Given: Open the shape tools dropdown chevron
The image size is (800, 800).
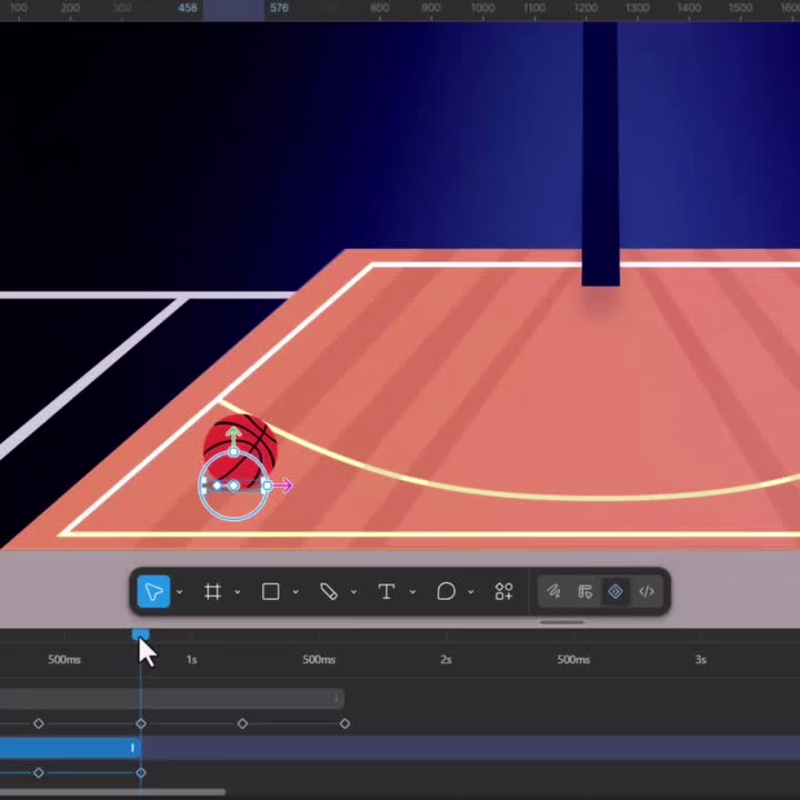Looking at the screenshot, I should coord(296,592).
